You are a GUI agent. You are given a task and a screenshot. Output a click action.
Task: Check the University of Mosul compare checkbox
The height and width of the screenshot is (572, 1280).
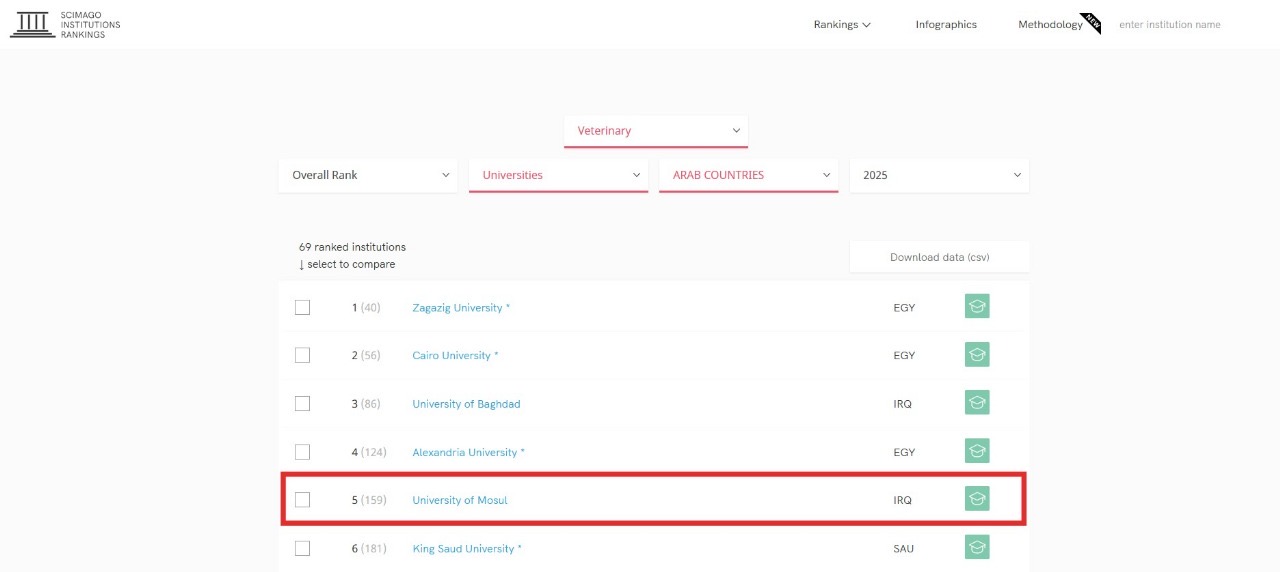[x=303, y=500]
